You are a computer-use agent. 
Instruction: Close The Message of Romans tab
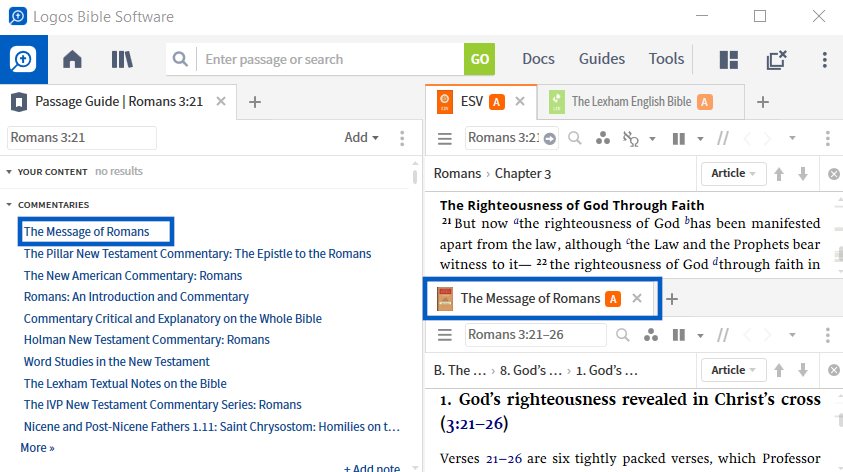point(637,298)
